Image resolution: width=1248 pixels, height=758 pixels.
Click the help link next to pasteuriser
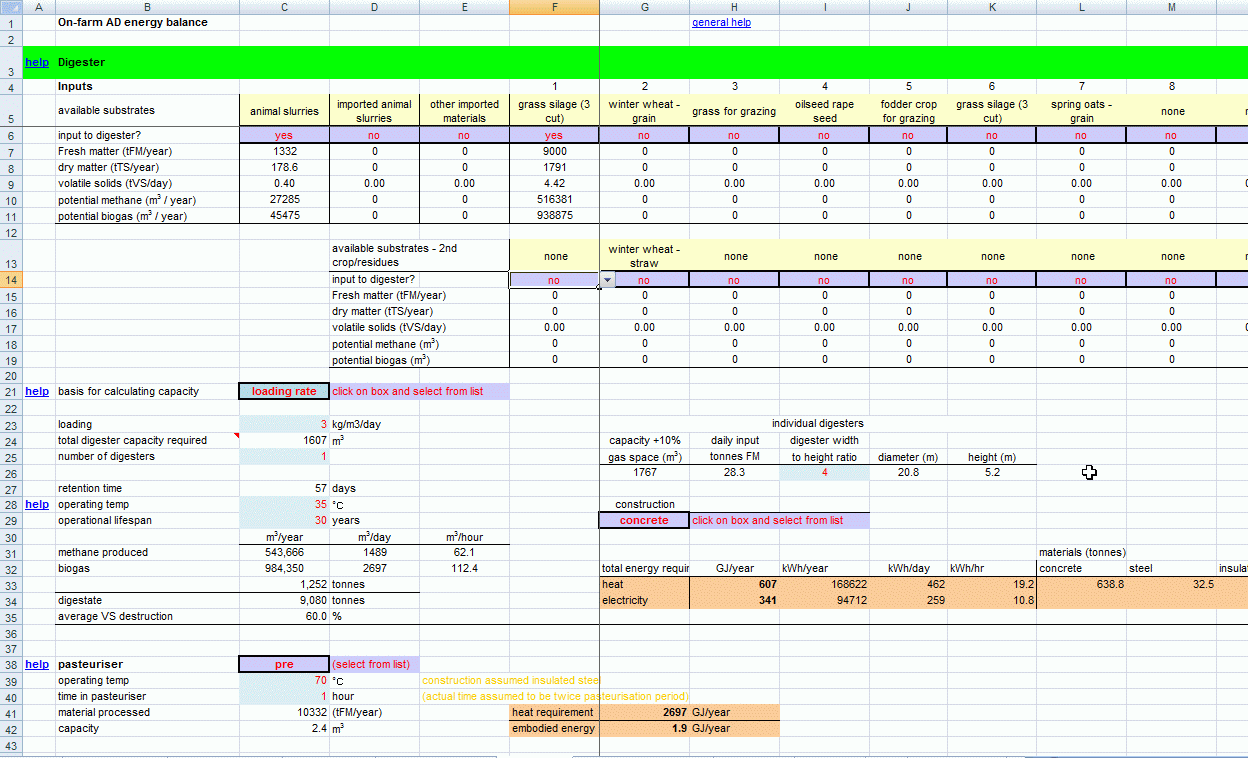(x=36, y=664)
